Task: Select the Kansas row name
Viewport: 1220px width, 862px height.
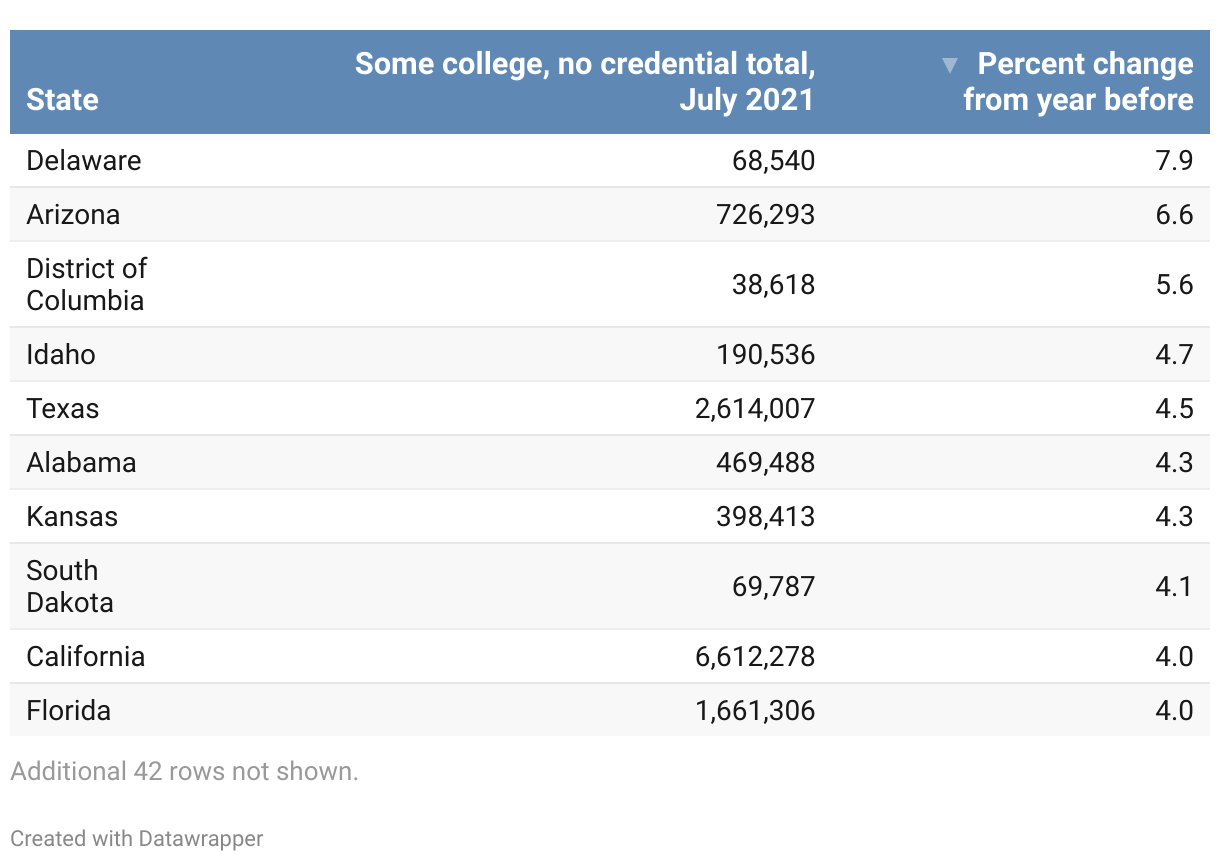Action: pos(72,517)
